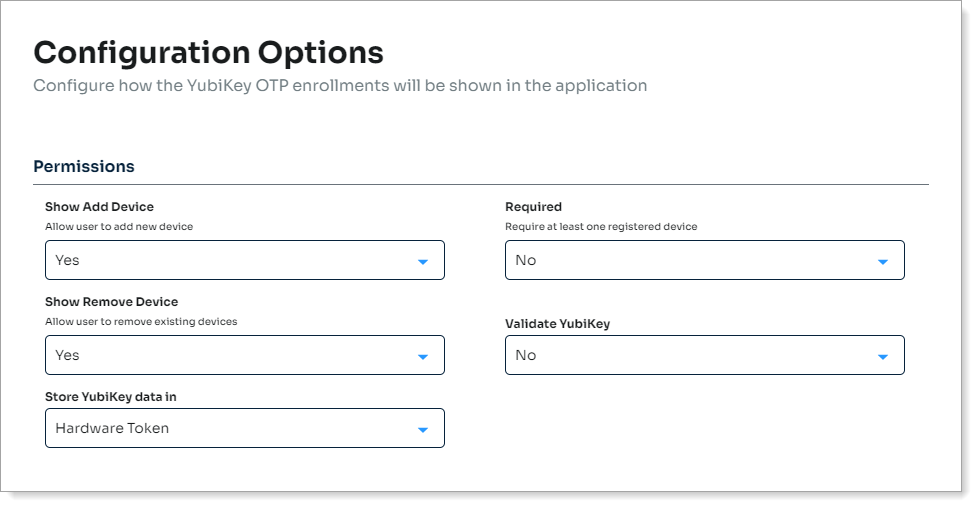The image size is (977, 507).
Task: Click the Validate YubiKey blue arrow icon
Action: click(883, 357)
